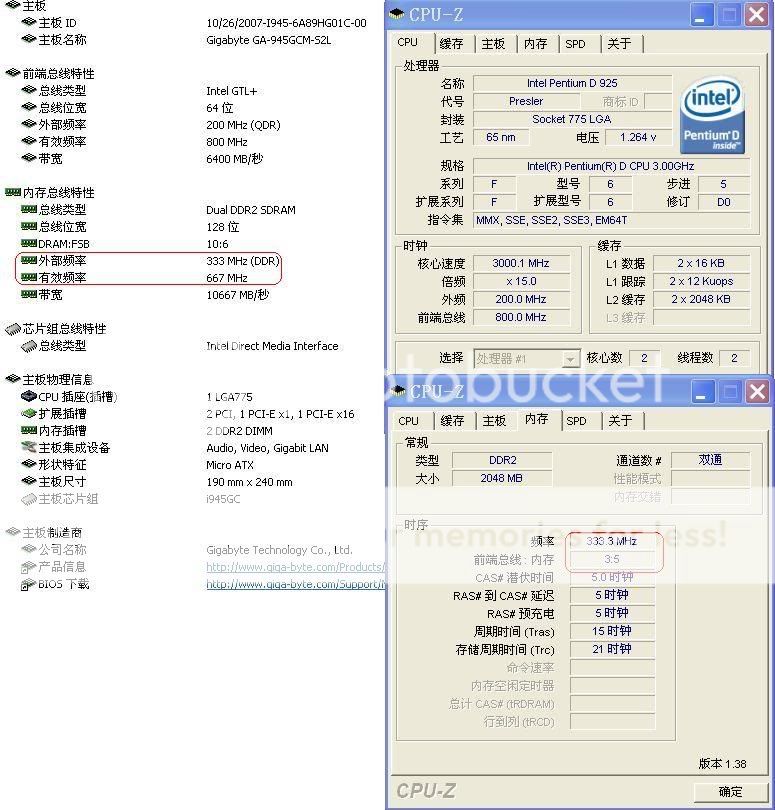
Task: Close the lower CPU-Z window
Action: 757,392
